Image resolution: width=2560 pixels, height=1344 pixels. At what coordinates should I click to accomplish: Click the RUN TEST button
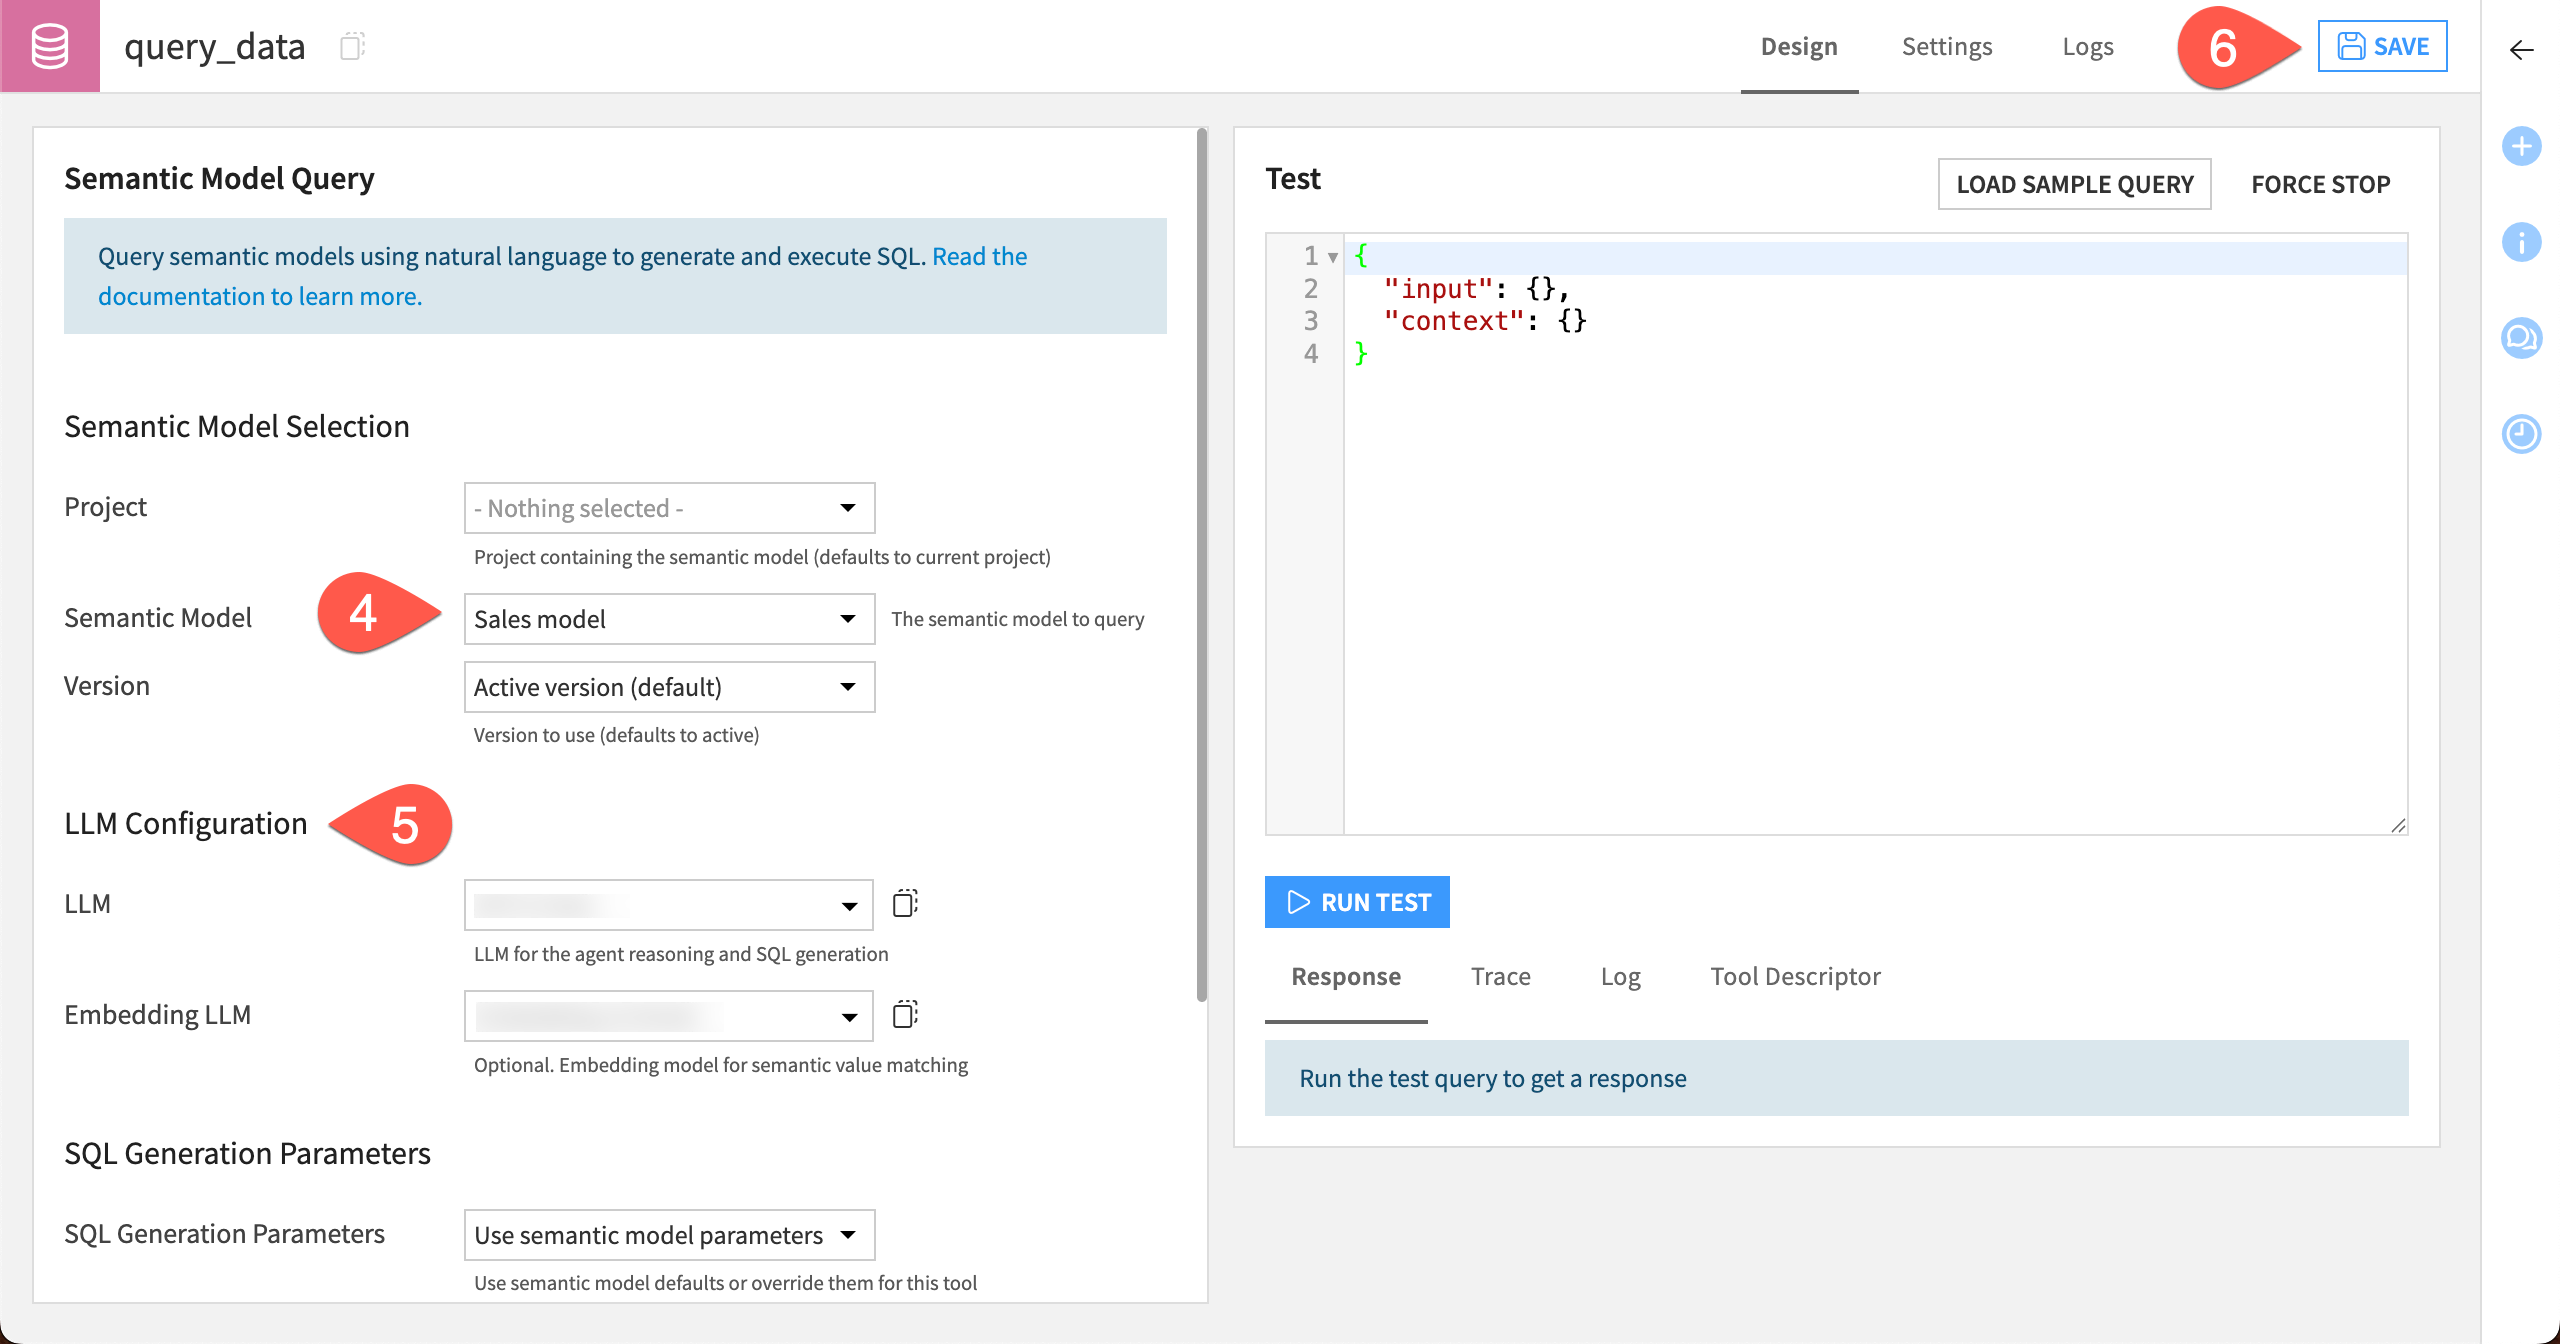pyautogui.click(x=1357, y=901)
